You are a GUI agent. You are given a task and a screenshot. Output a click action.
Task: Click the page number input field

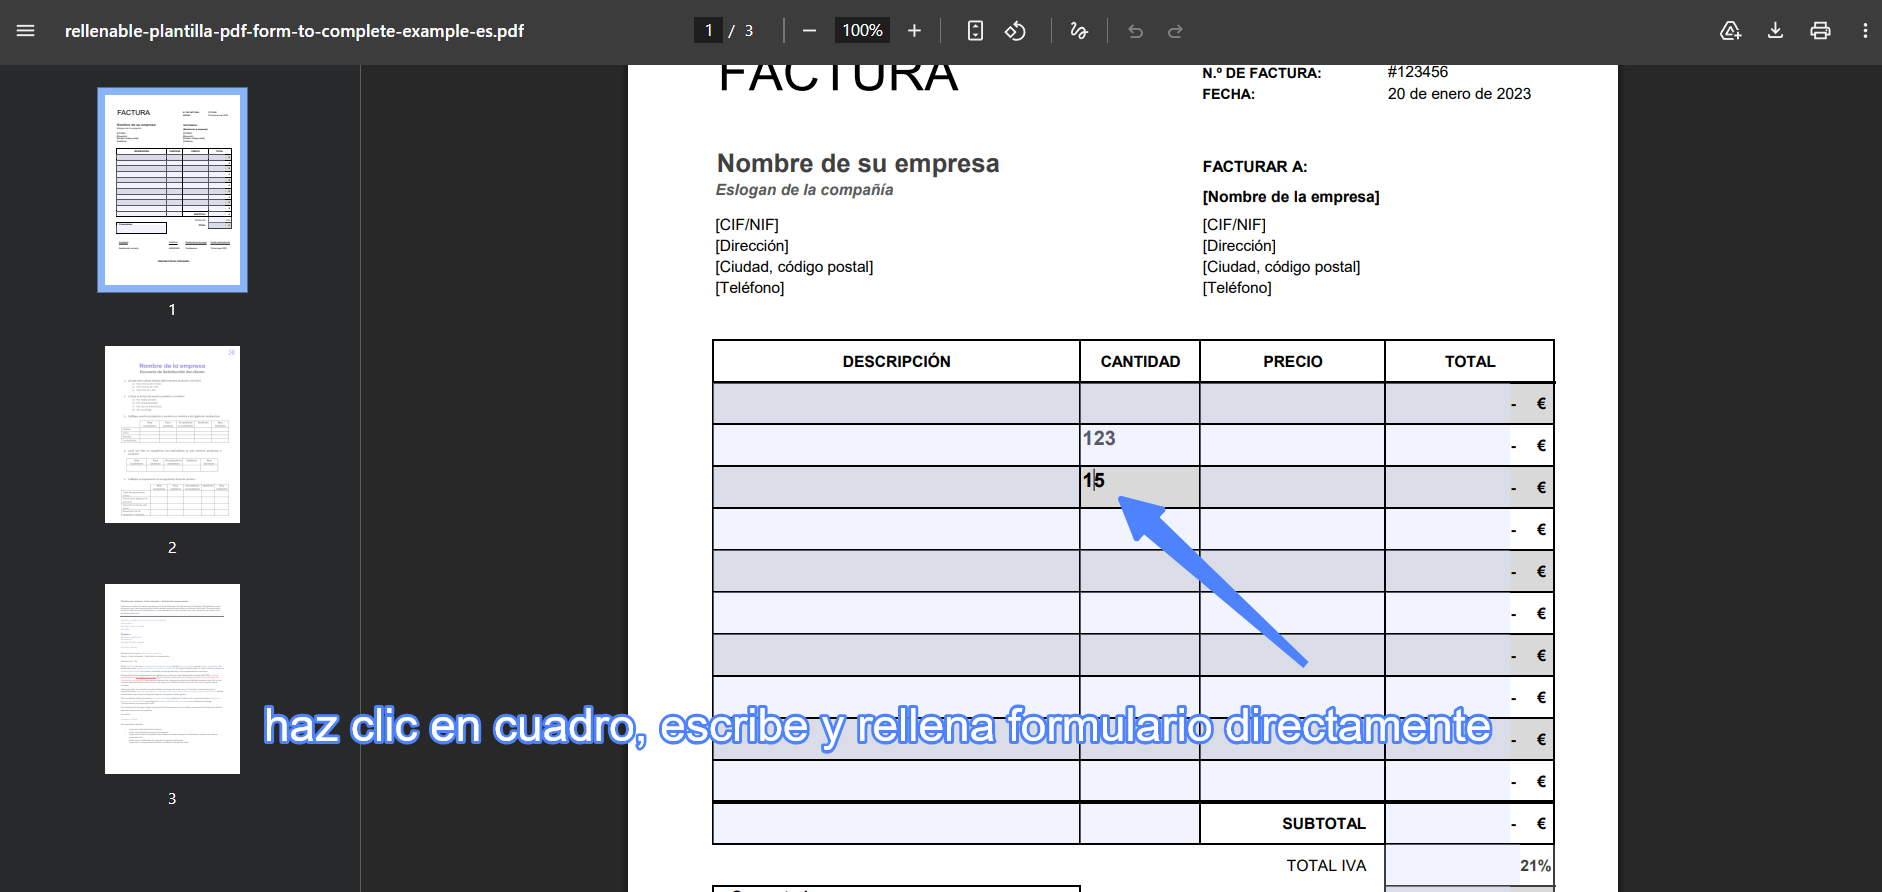pos(708,31)
